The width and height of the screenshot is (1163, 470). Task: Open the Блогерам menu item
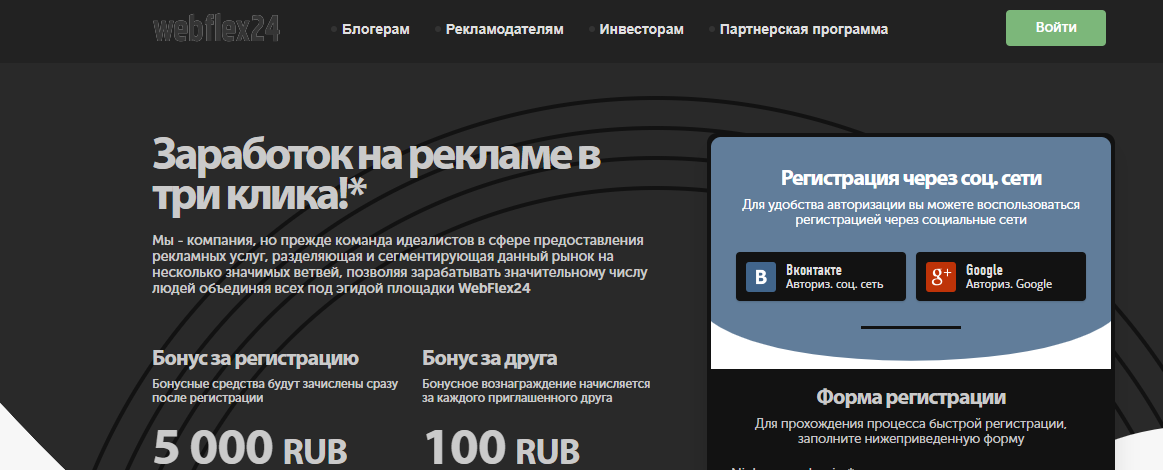click(375, 30)
